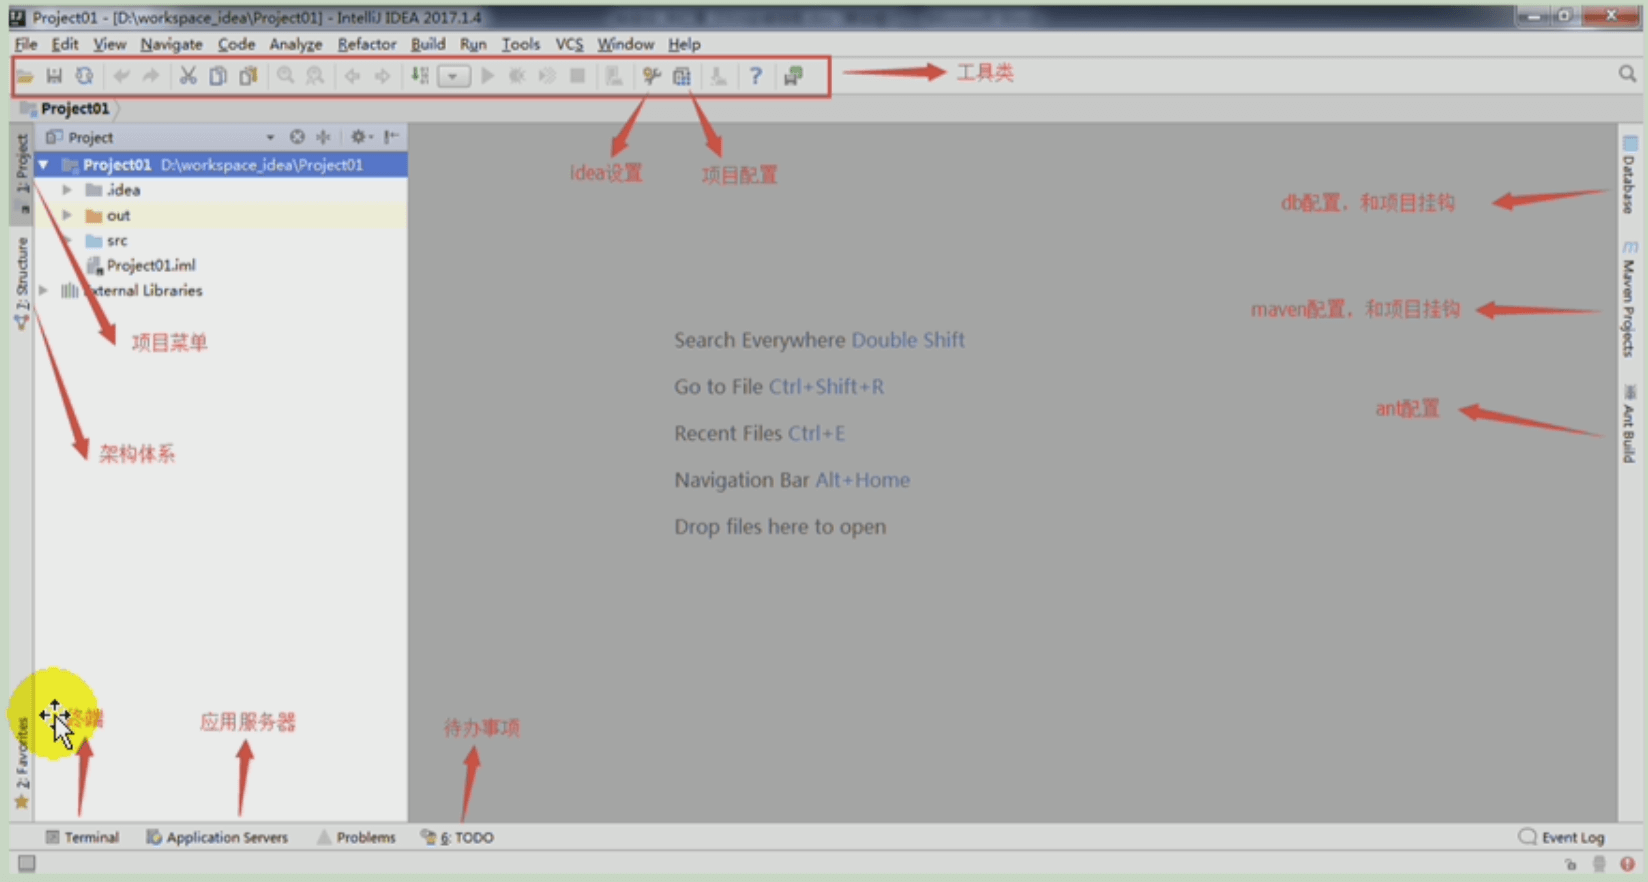Screen dimensions: 1648x882
Task: Click the Build project icon
Action: (420, 76)
